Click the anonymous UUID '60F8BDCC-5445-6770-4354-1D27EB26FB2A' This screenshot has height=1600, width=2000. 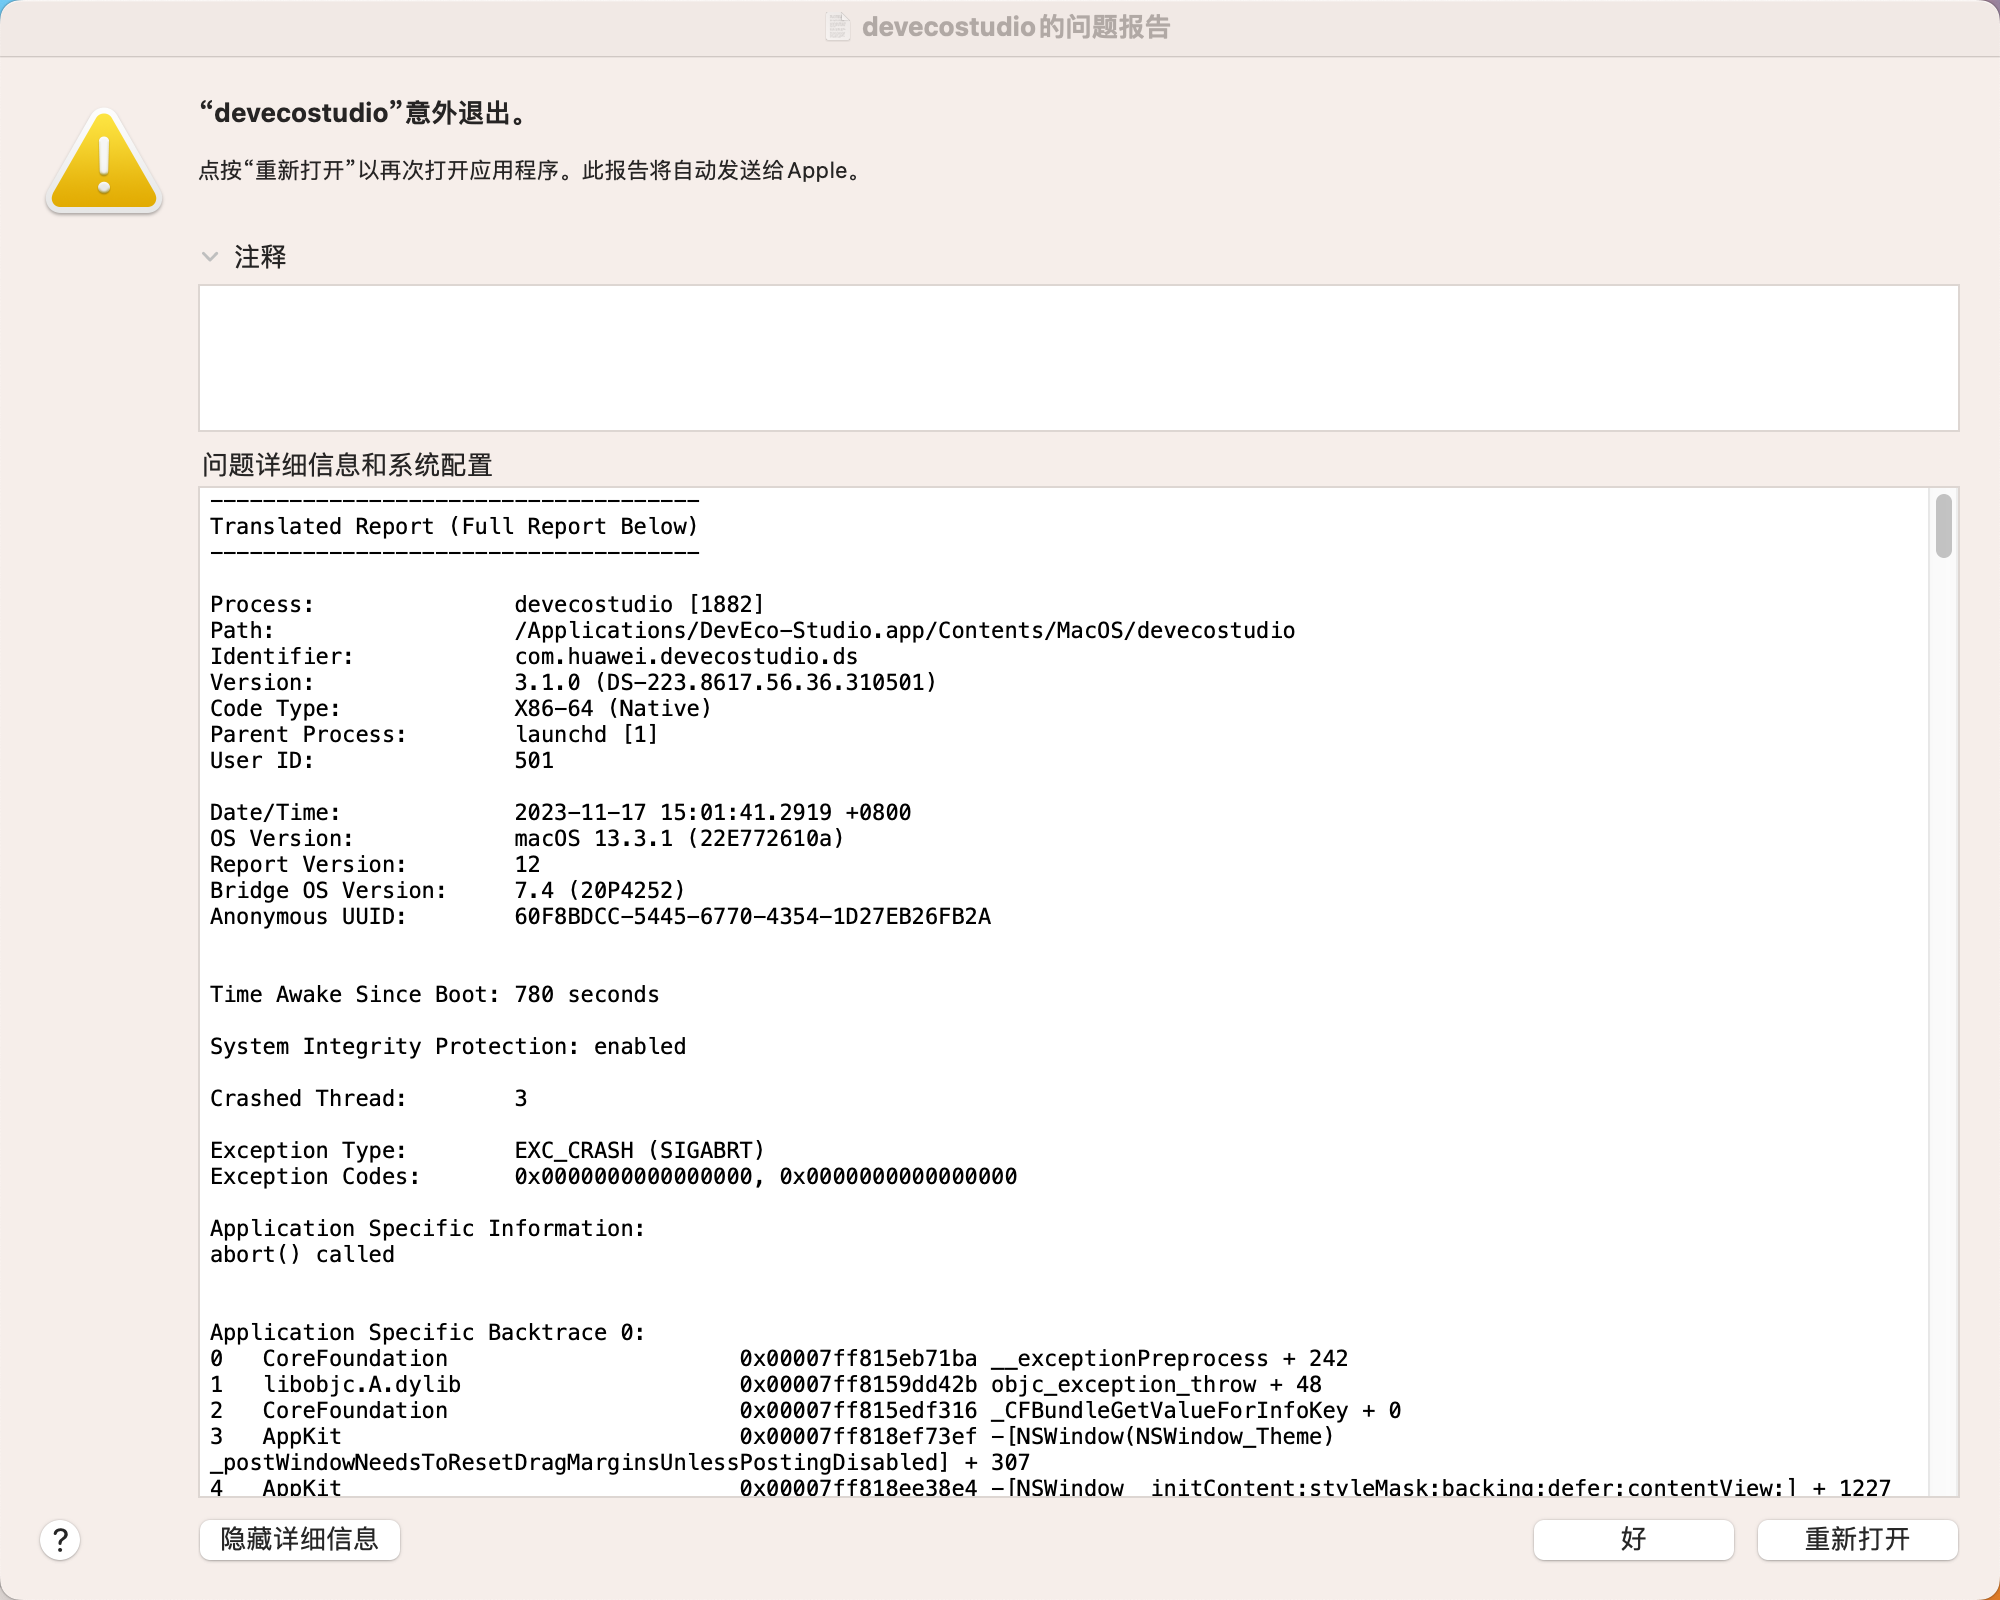[x=752, y=917]
